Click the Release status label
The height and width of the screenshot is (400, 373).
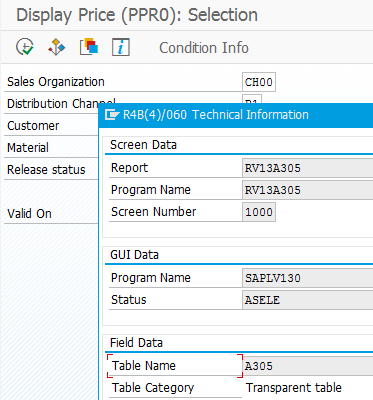(x=46, y=170)
